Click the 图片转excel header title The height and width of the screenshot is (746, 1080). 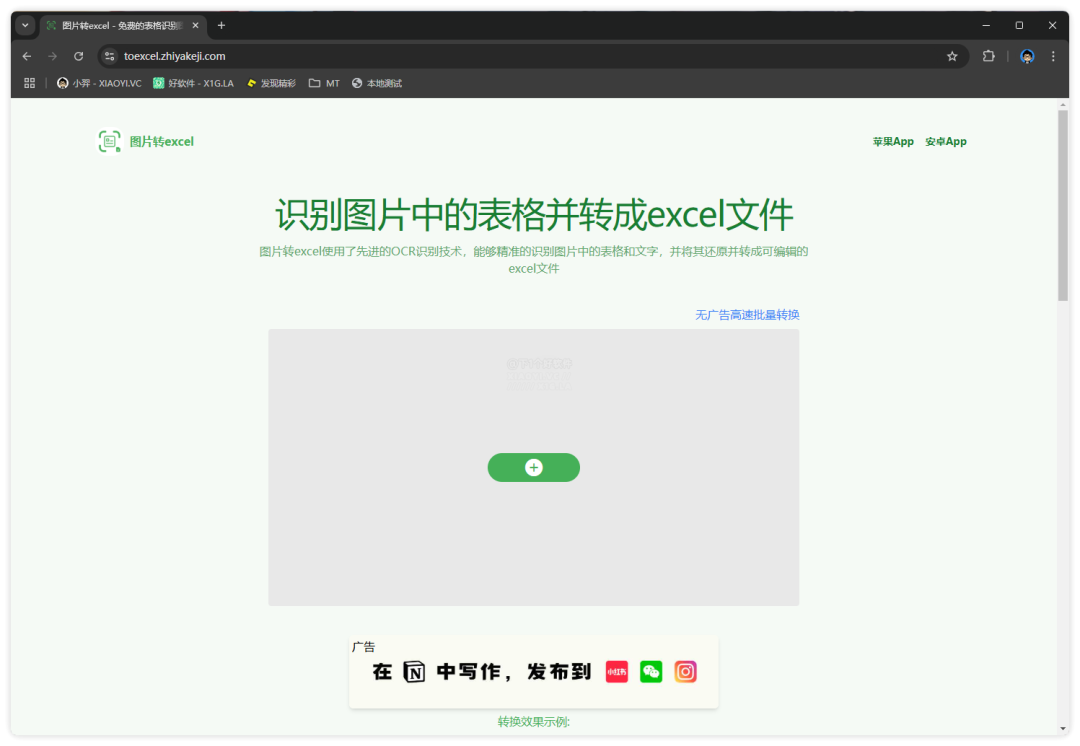point(162,141)
